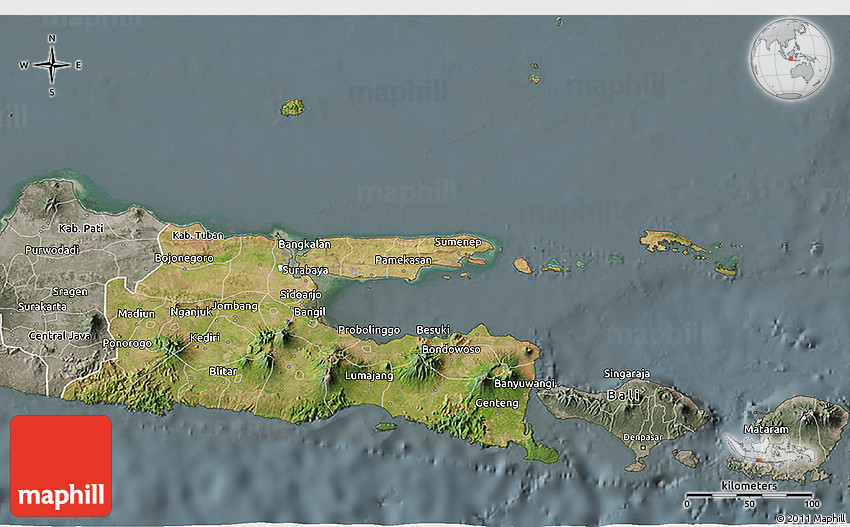This screenshot has width=850, height=527.
Task: Select the Banyuwangi label on the map
Action: tap(524, 383)
